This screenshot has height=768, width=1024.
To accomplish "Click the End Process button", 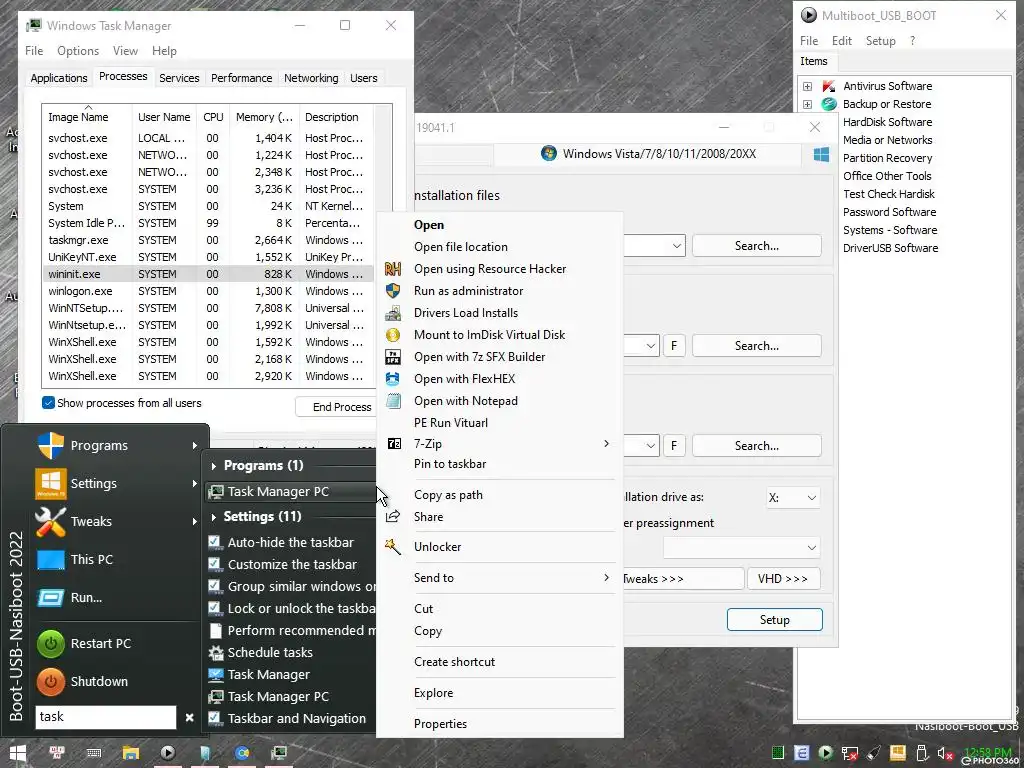I will (x=336, y=407).
